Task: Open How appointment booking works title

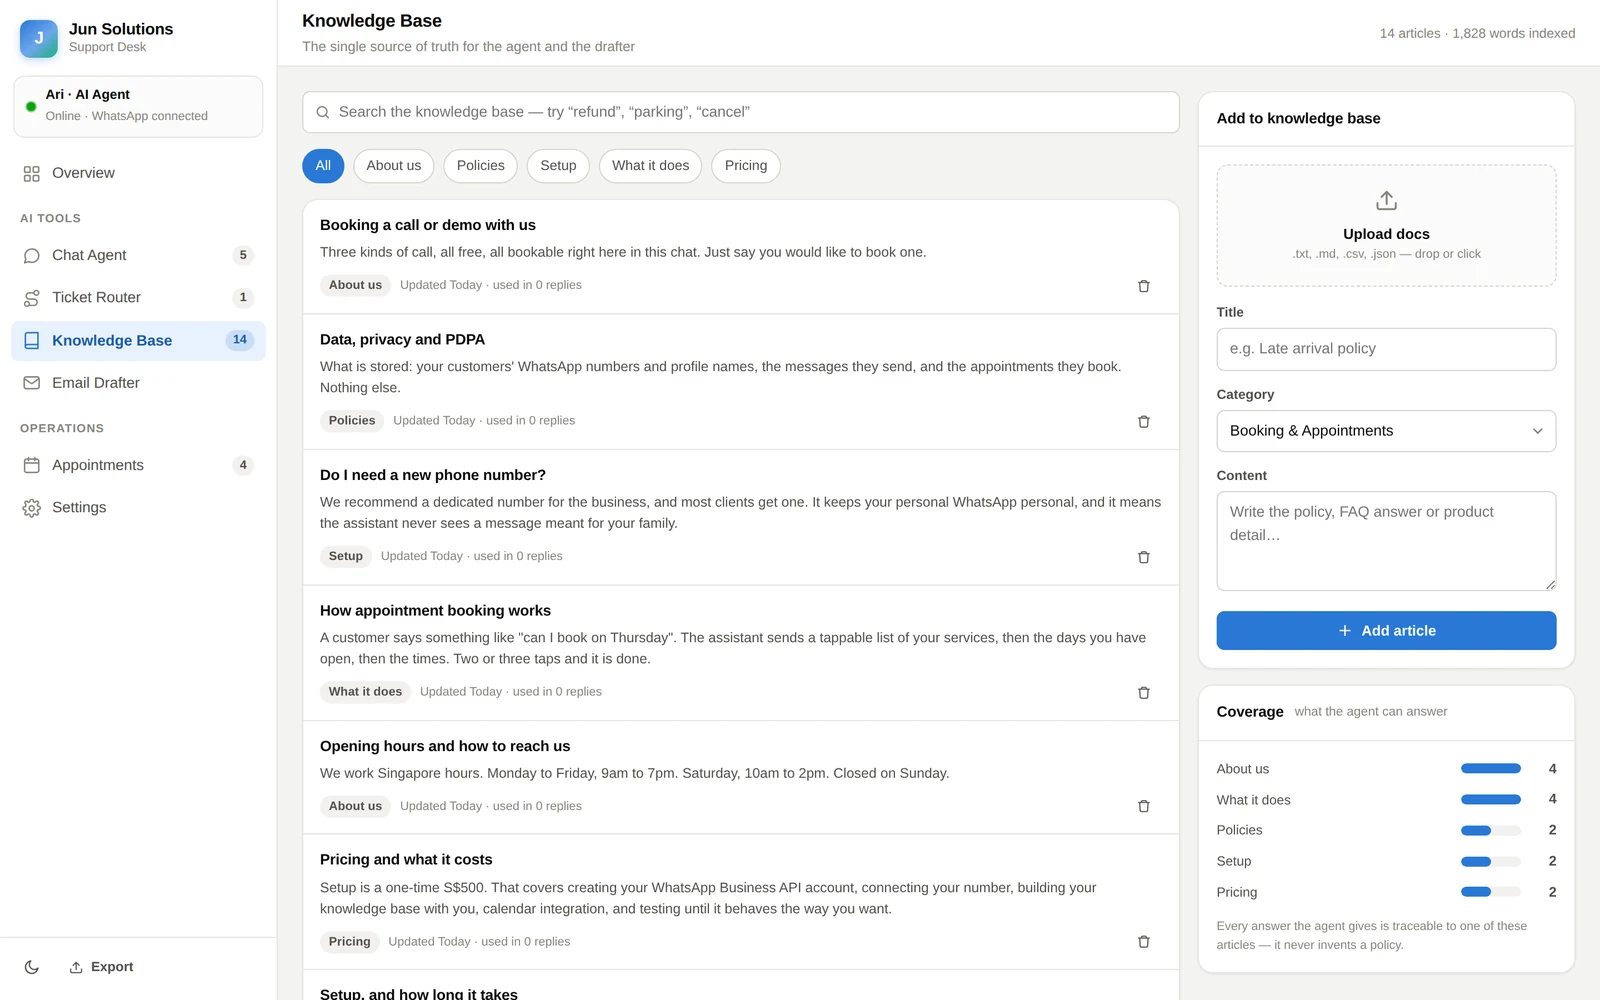Action: (435, 611)
